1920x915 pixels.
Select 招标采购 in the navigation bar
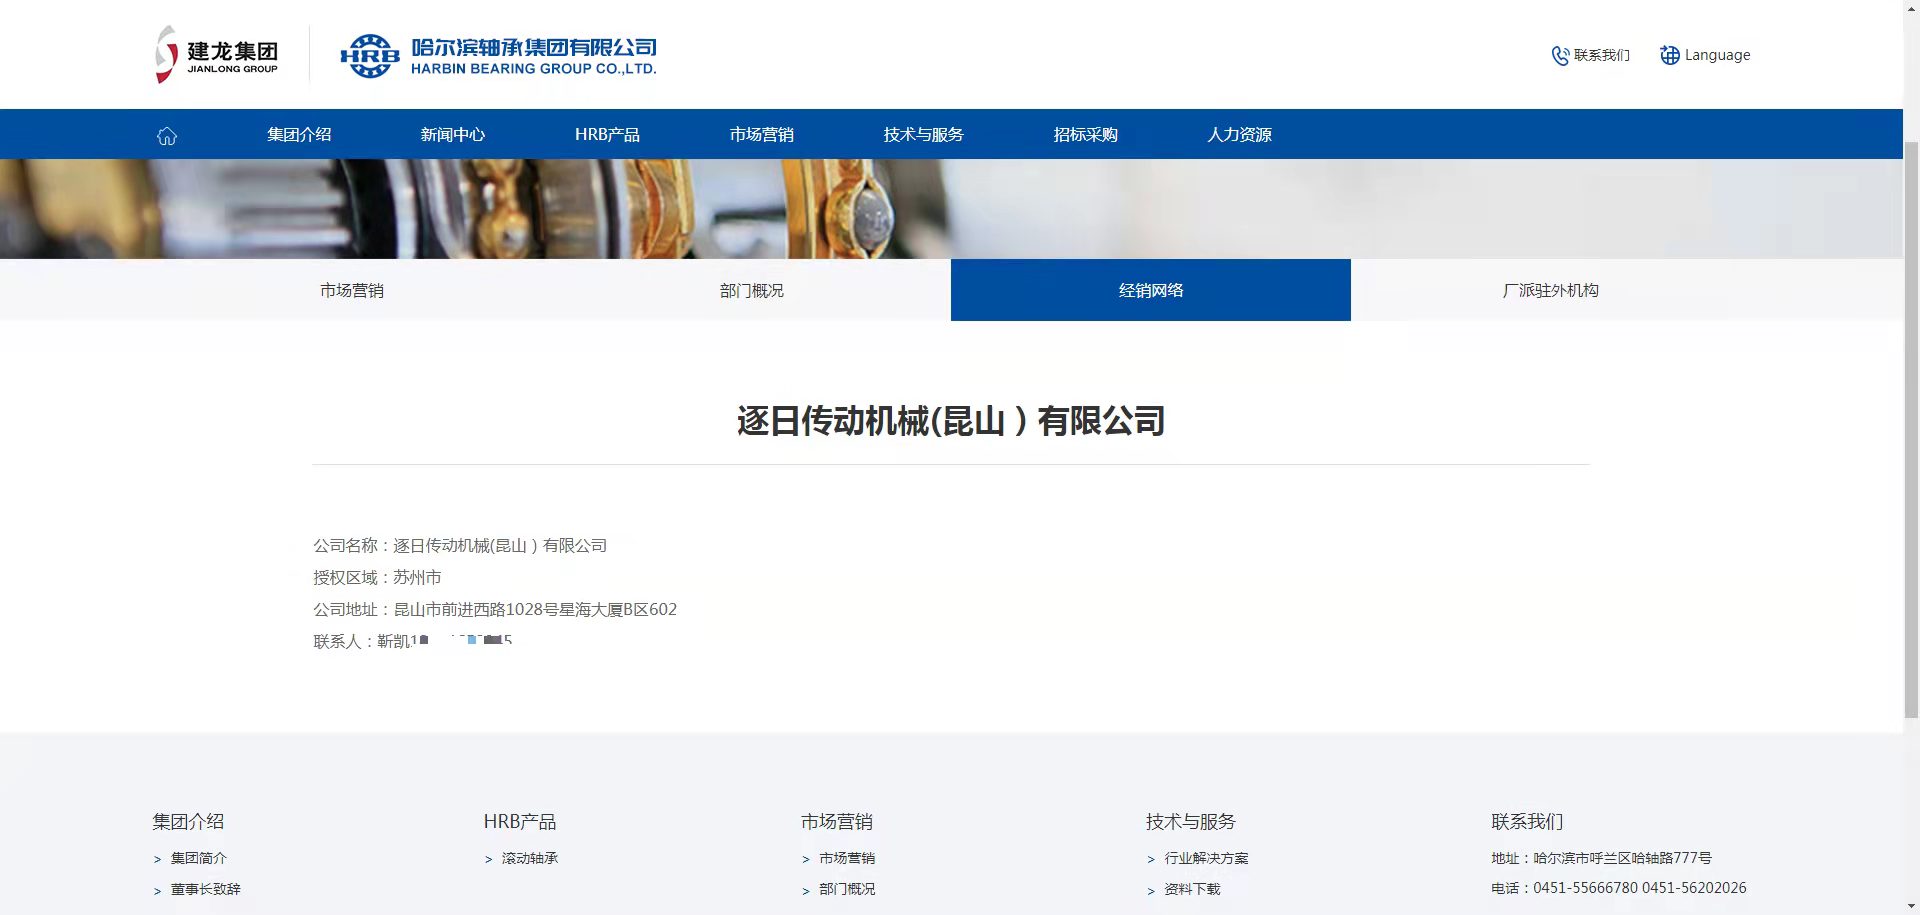pyautogui.click(x=1085, y=135)
